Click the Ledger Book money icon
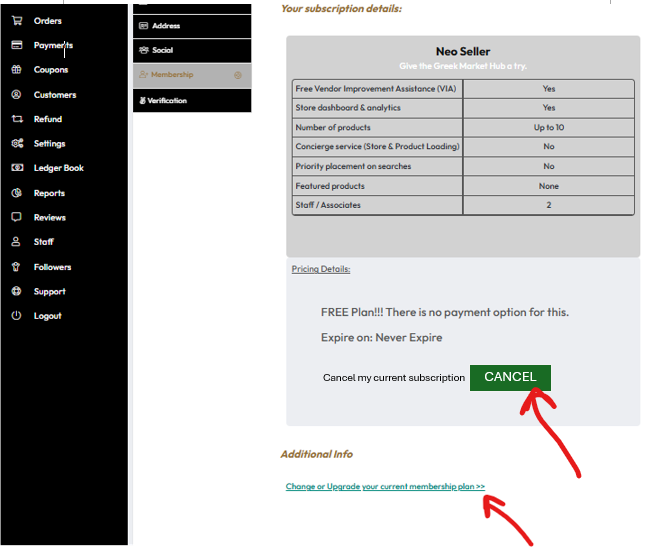This screenshot has width=646, height=548. tap(16, 168)
